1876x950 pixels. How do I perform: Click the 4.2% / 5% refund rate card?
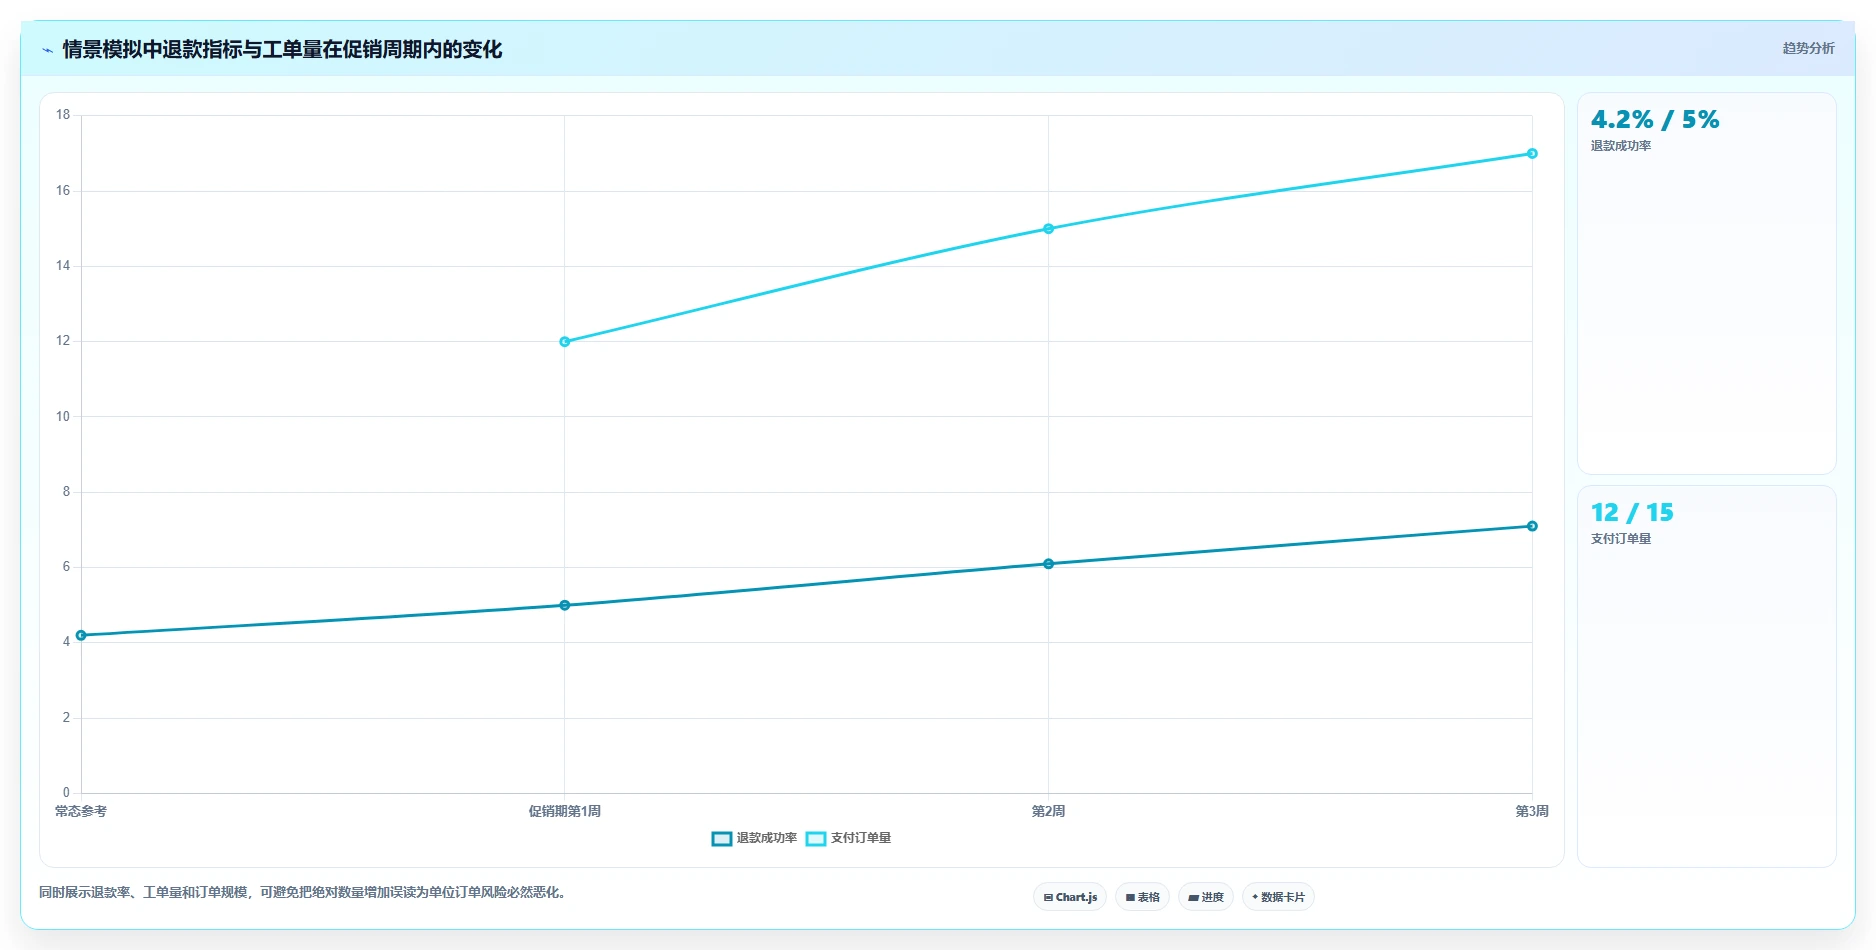[x=1707, y=283]
